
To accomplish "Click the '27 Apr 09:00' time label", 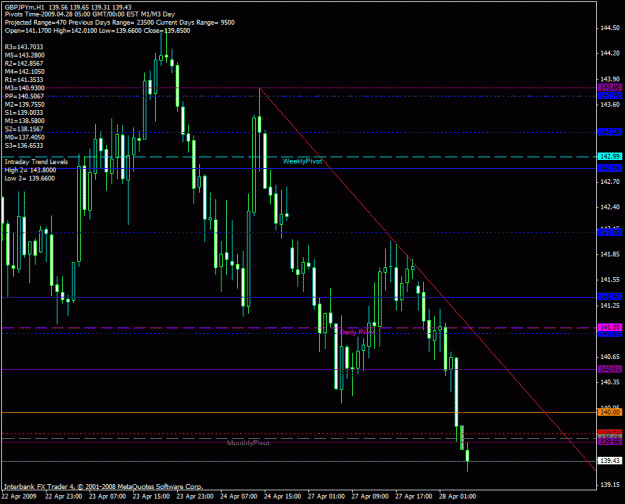I will coord(370,496).
